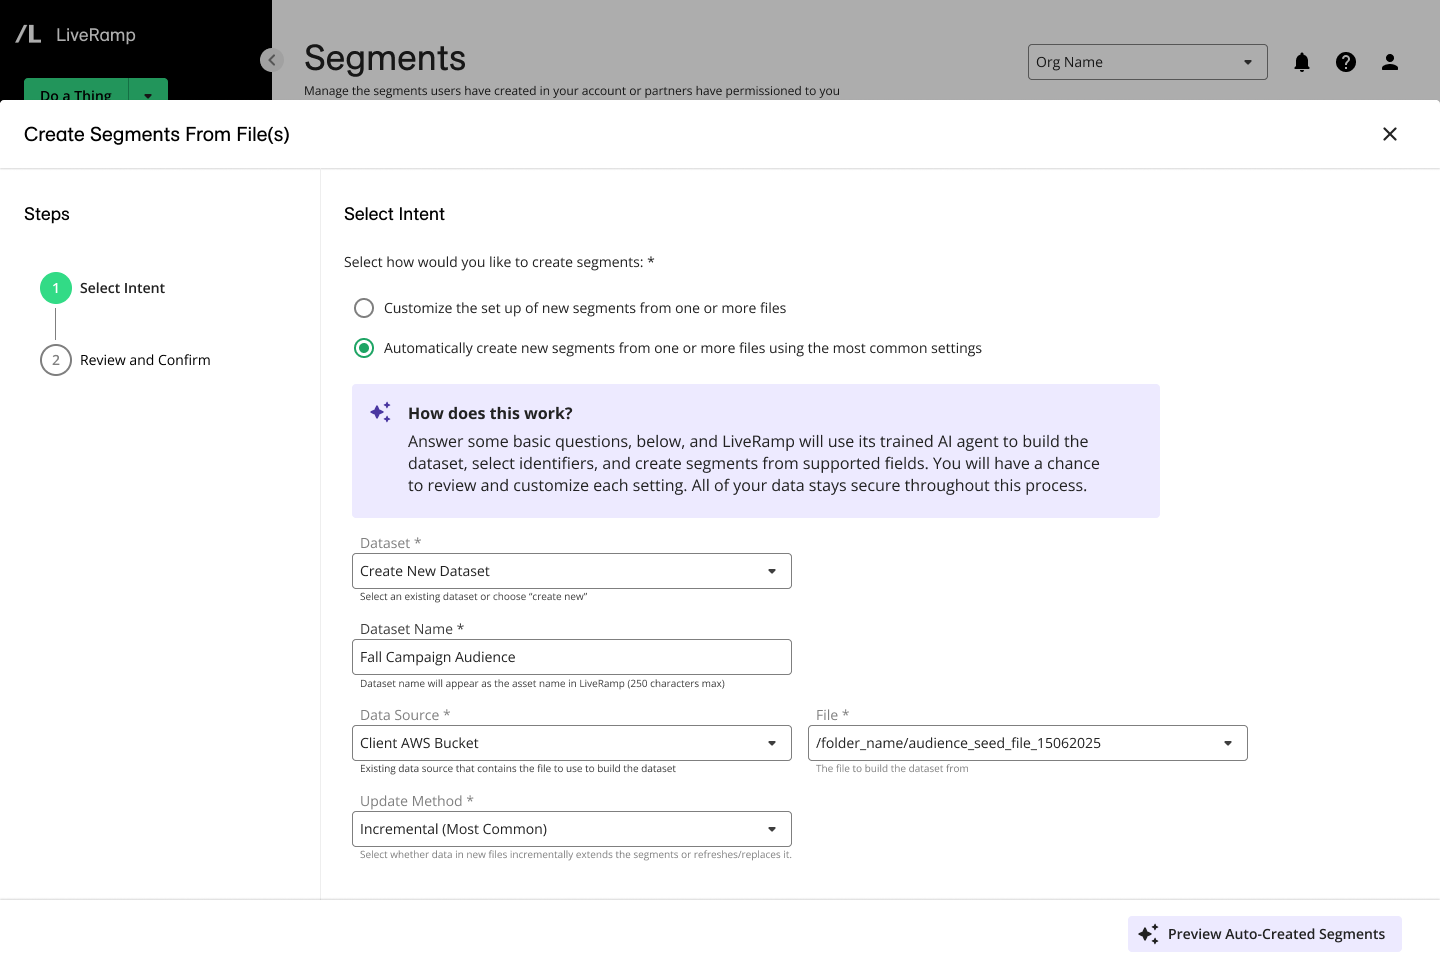Open the Dataset dropdown
The height and width of the screenshot is (968, 1440).
pos(572,571)
